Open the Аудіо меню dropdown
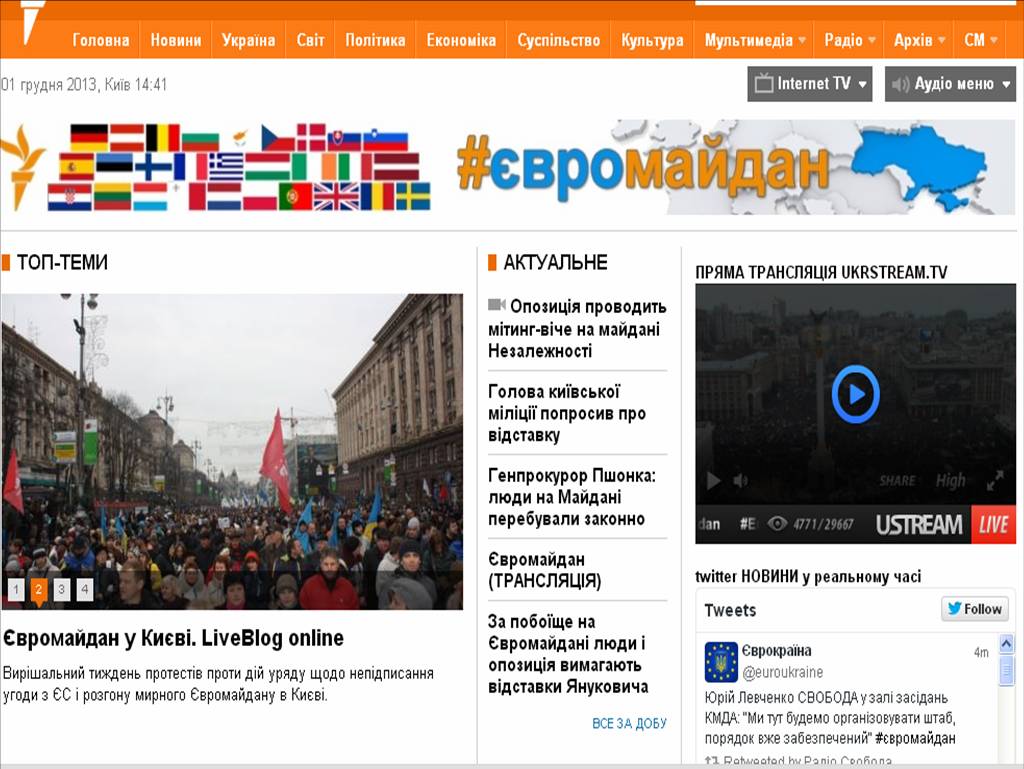1024x769 pixels. (950, 84)
